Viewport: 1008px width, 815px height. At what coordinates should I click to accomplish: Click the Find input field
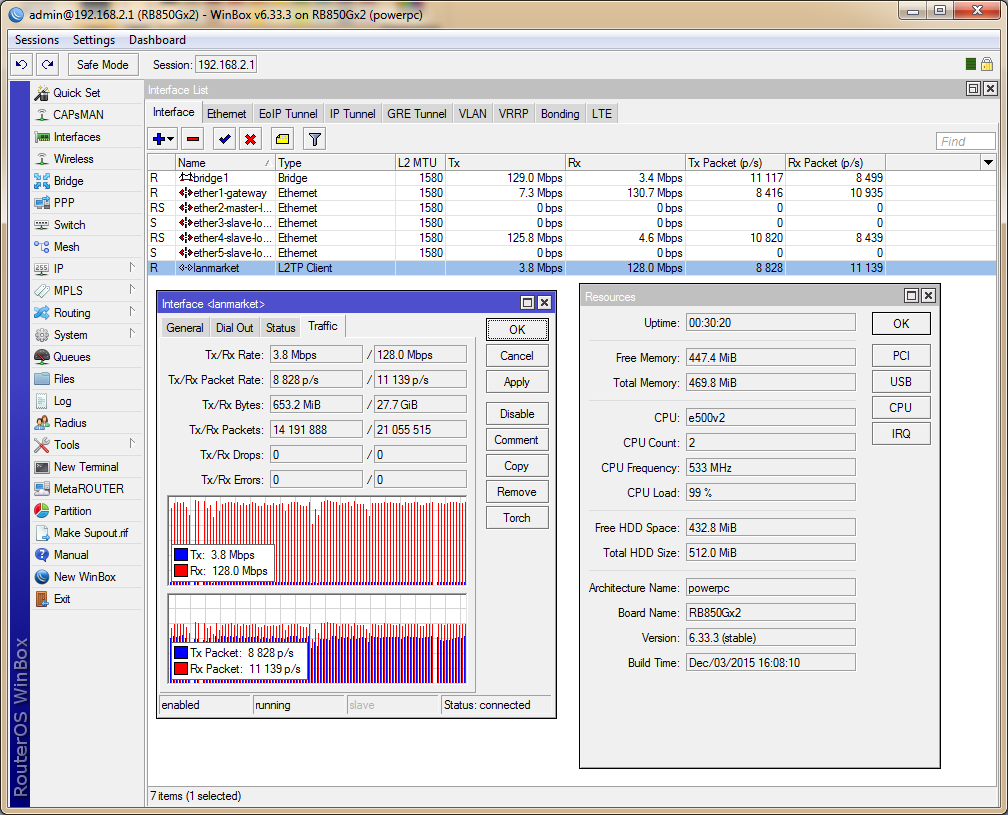click(965, 140)
